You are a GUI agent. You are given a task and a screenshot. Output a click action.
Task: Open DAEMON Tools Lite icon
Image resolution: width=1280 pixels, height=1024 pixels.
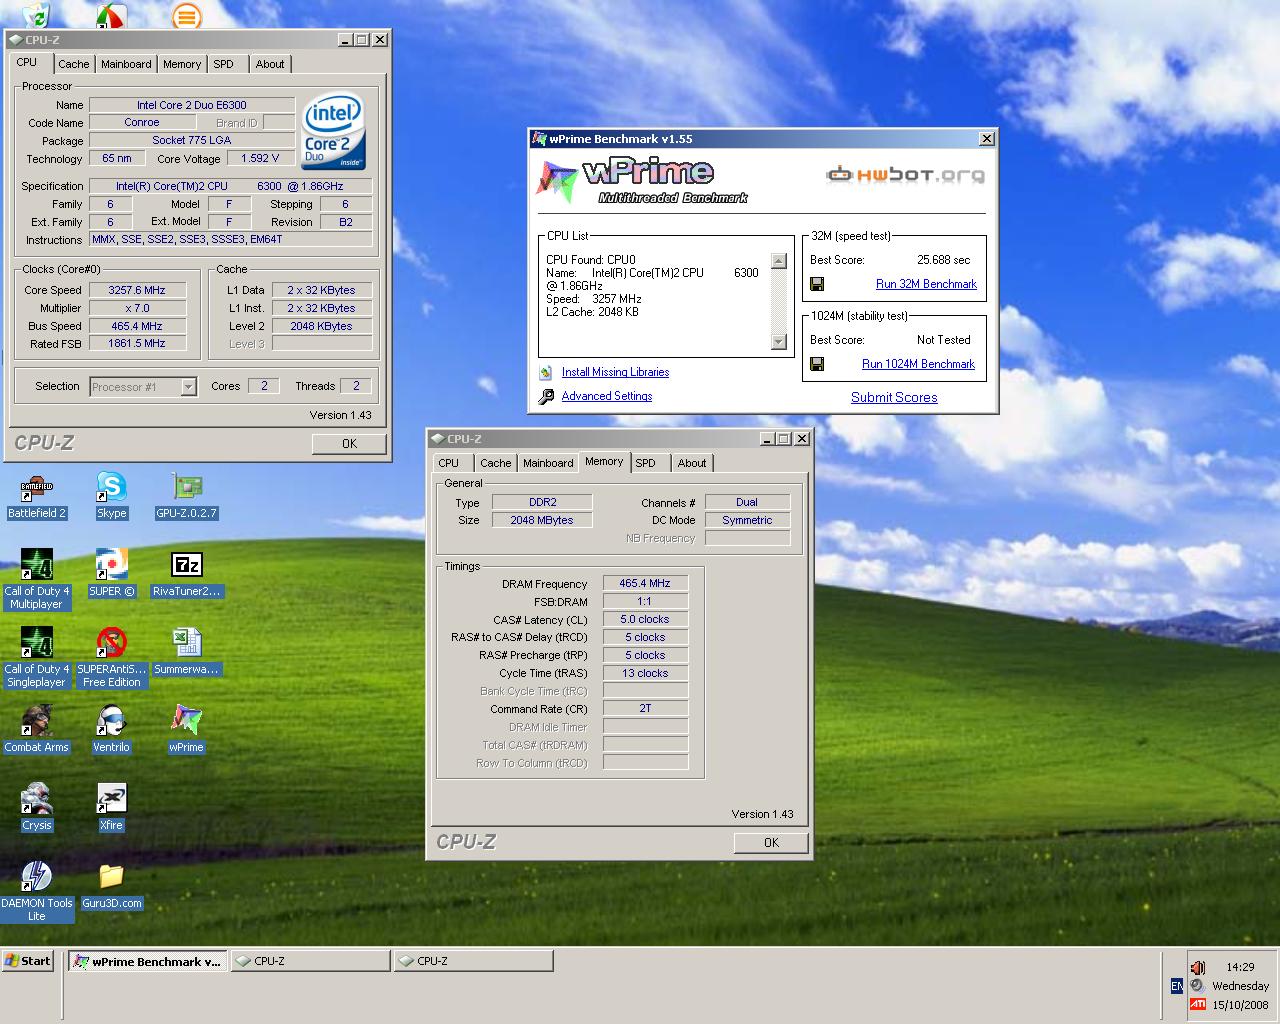coord(37,892)
